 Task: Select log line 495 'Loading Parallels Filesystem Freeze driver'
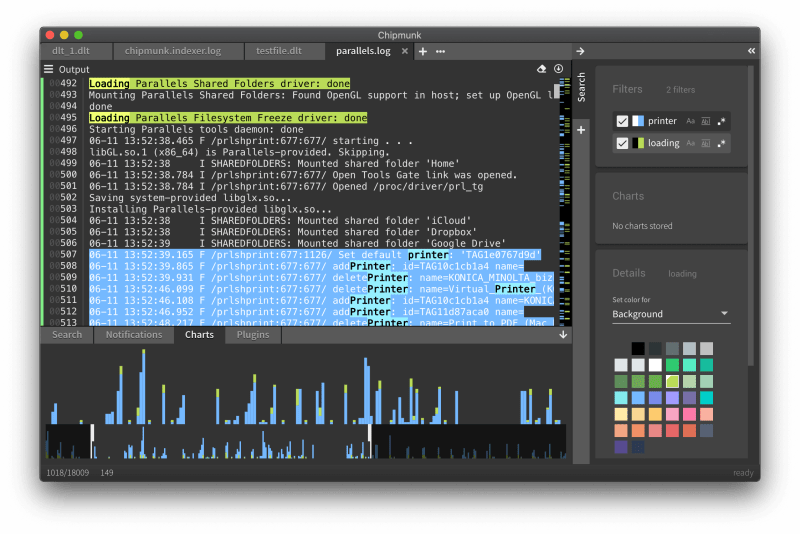pyautogui.click(x=228, y=118)
